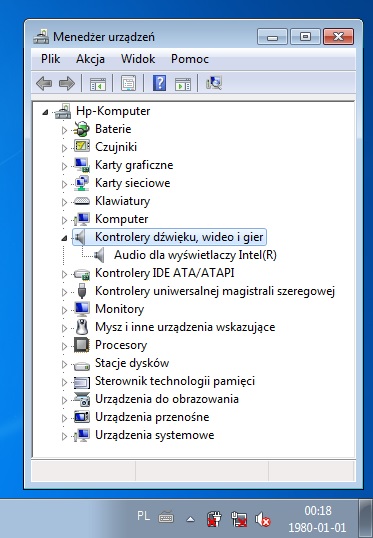Select Mysz i inne urządzenia wskazujące
Screen dimensions: 373x538
(x=185, y=327)
